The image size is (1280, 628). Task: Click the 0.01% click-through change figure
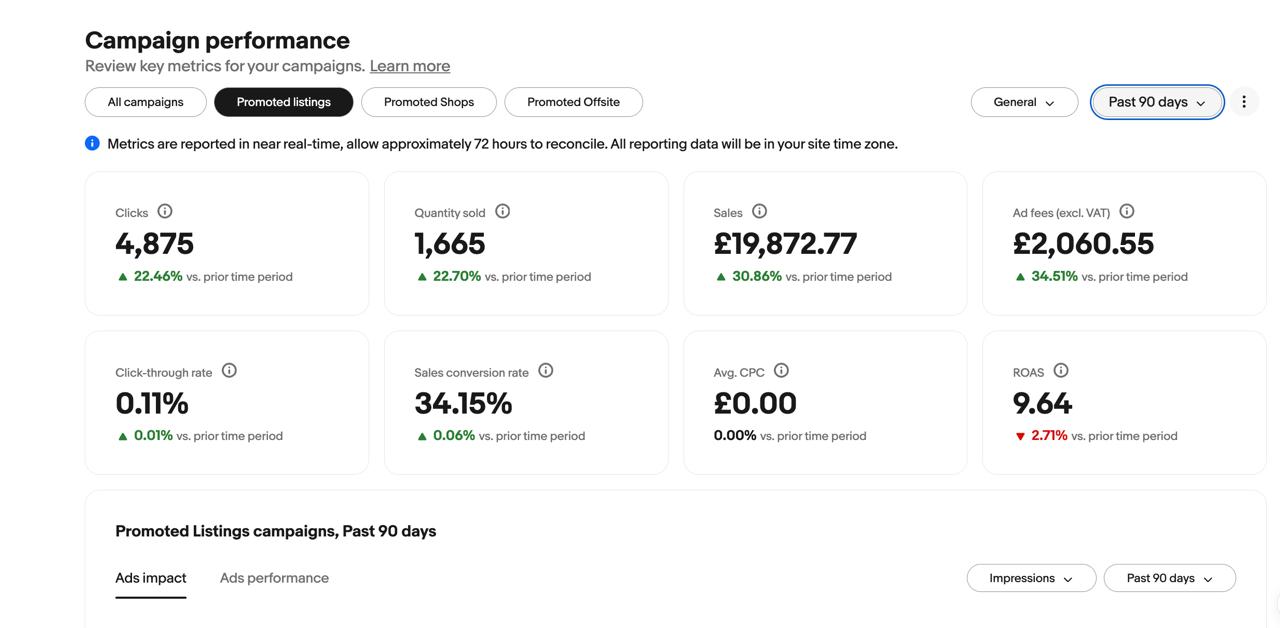pos(153,436)
